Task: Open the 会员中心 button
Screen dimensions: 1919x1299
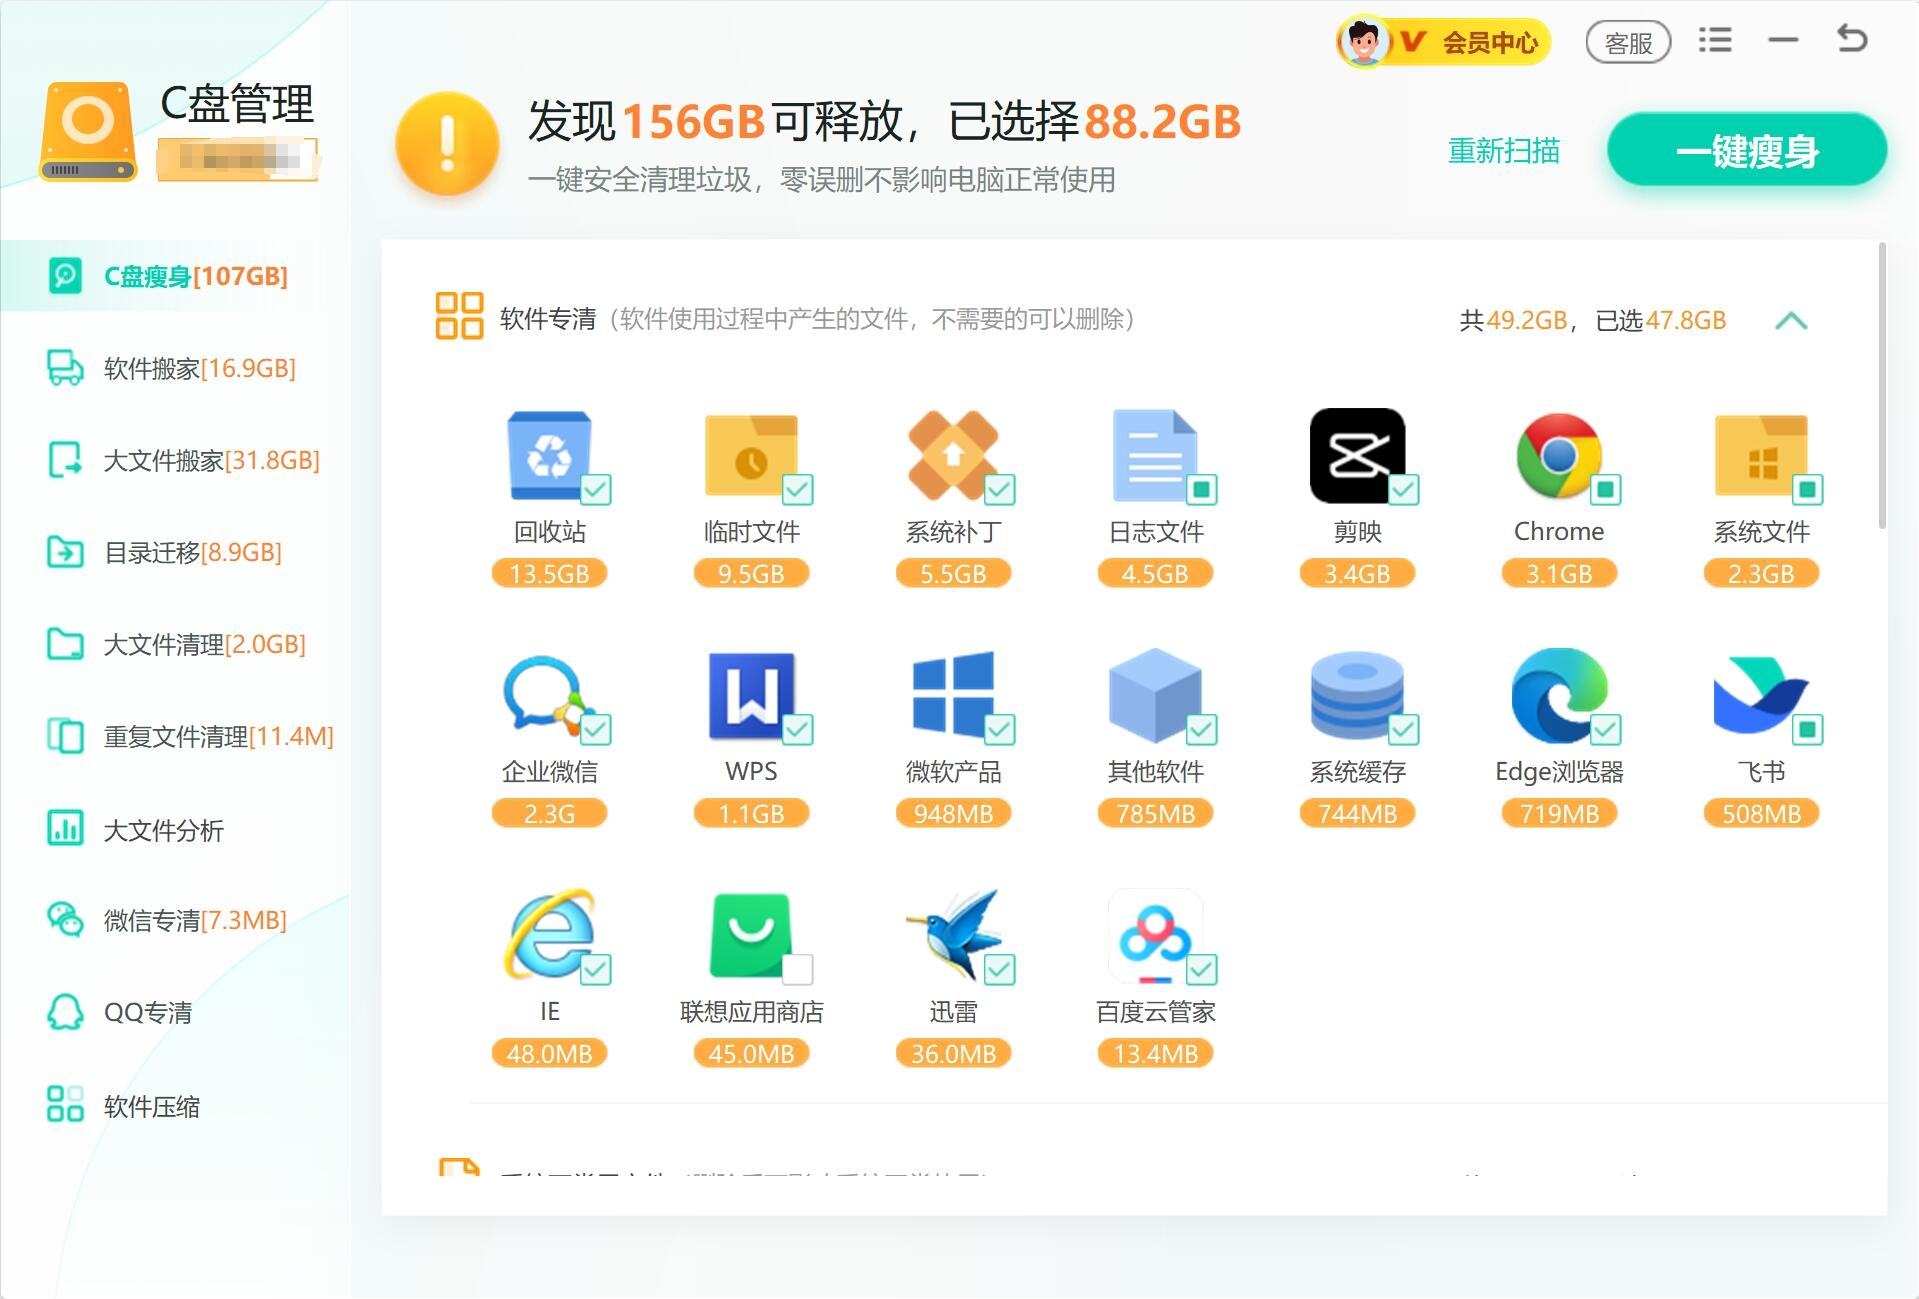Action: 1444,42
